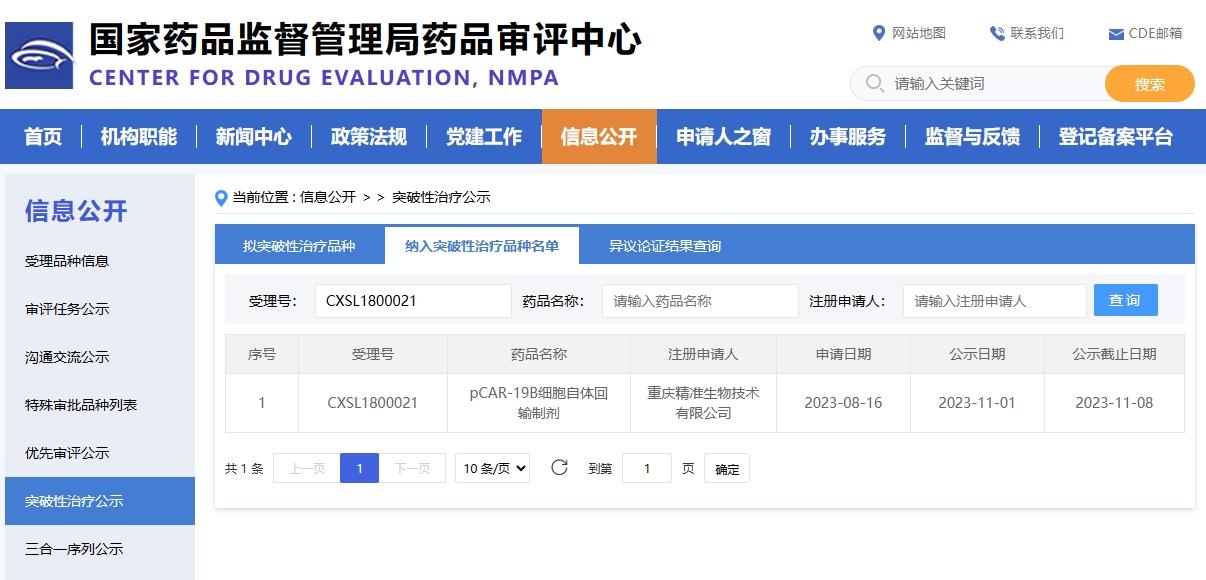The height and width of the screenshot is (580, 1206).
Task: Open 信息公开 in the main navigation
Action: [x=598, y=137]
